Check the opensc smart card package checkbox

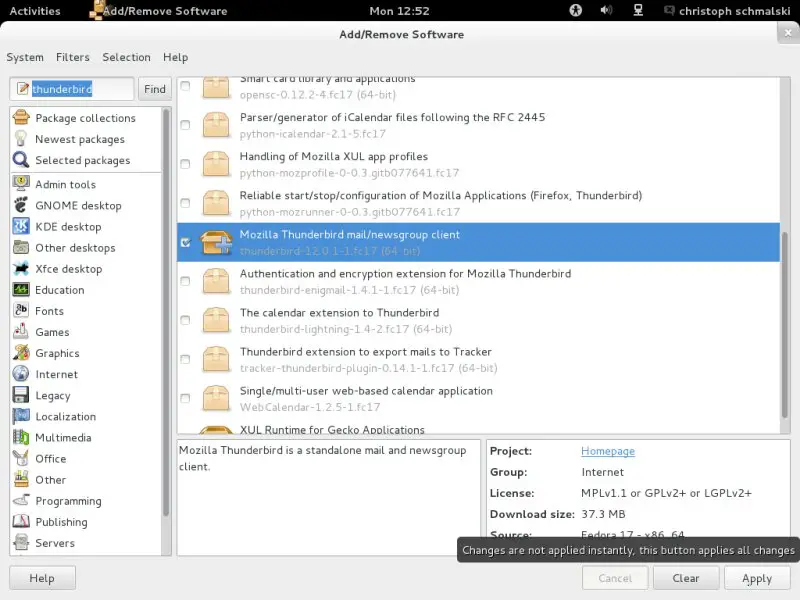coord(185,86)
